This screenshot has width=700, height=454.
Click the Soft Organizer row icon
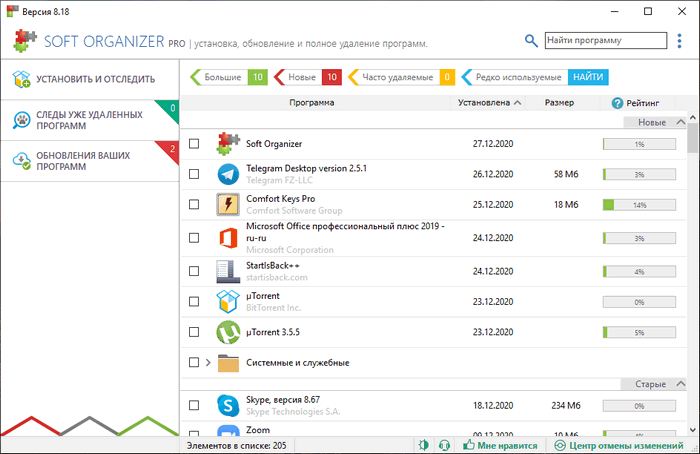click(x=228, y=144)
